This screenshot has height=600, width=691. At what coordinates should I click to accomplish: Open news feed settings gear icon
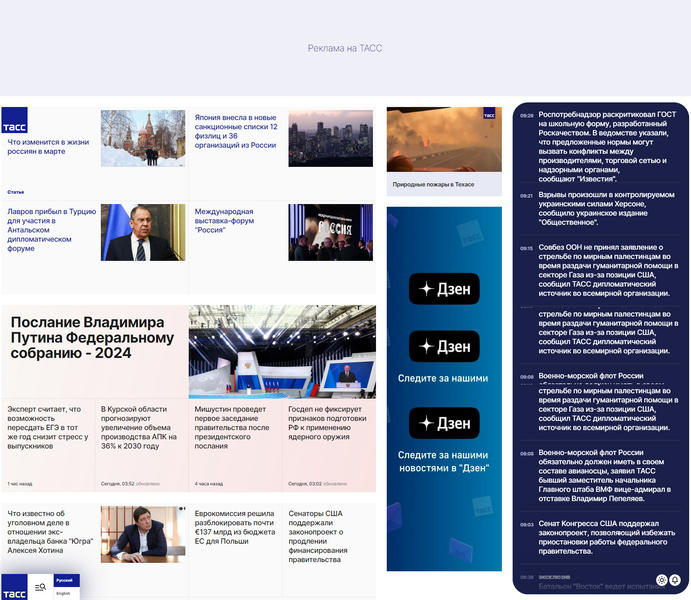661,580
